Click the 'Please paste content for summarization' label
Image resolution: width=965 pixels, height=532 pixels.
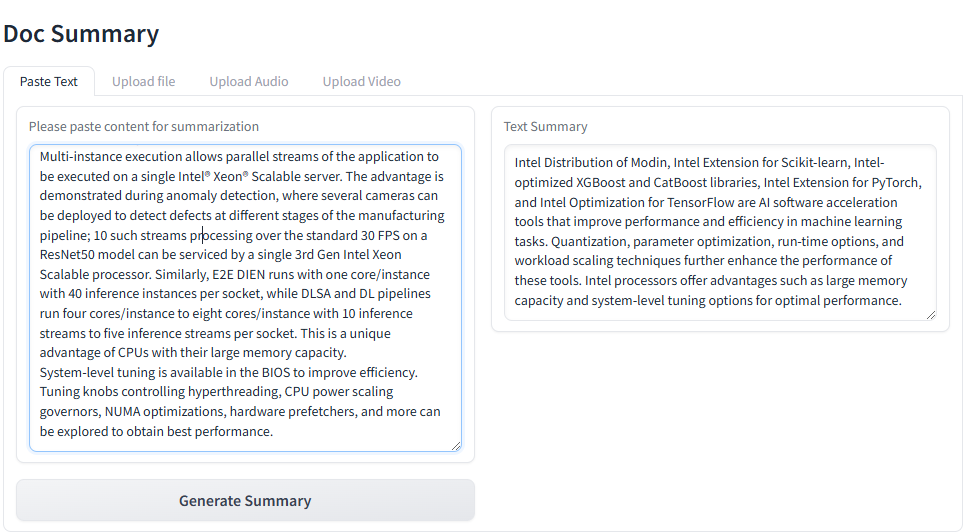144,127
